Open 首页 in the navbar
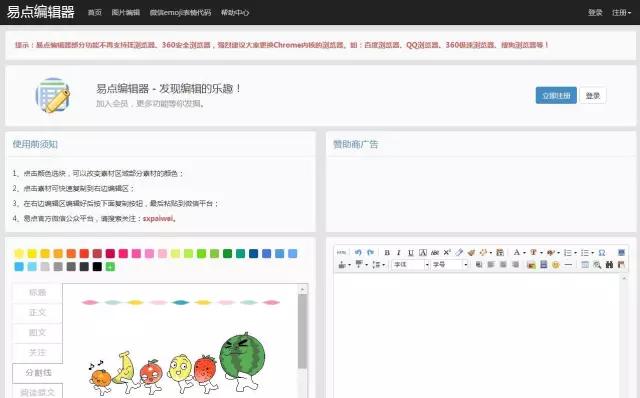 point(95,13)
